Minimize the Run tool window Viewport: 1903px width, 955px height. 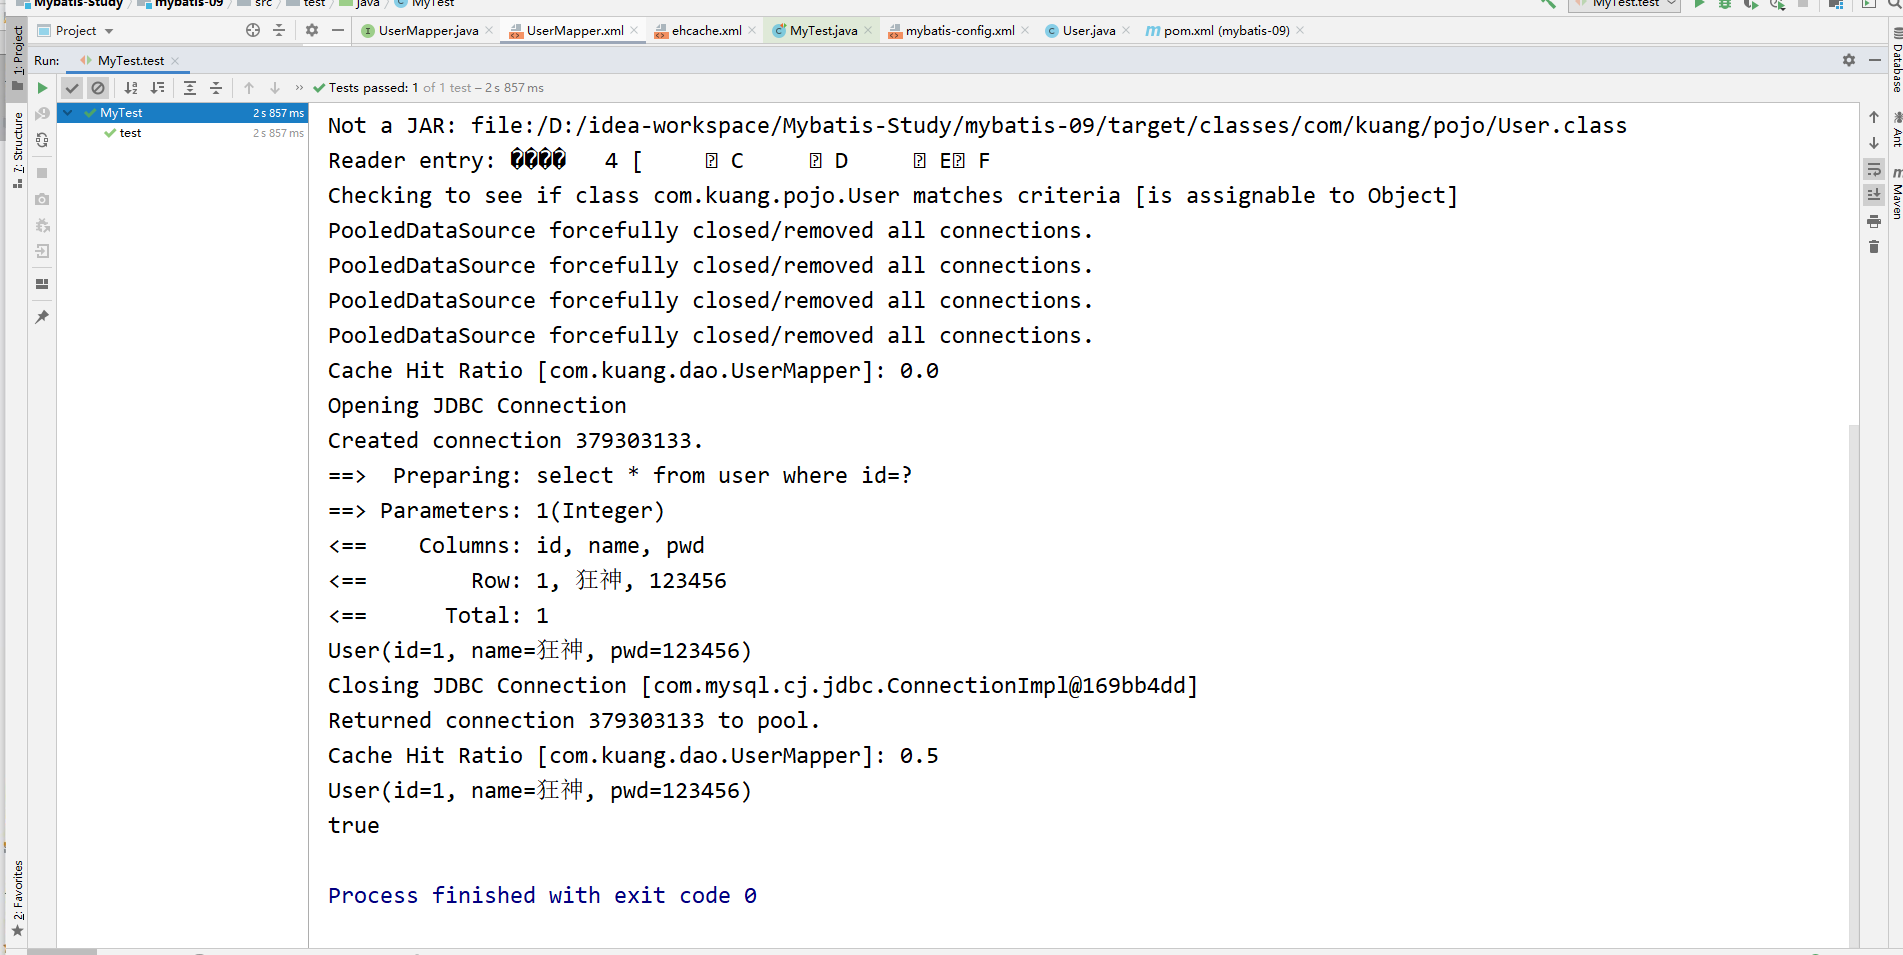pyautogui.click(x=1875, y=61)
